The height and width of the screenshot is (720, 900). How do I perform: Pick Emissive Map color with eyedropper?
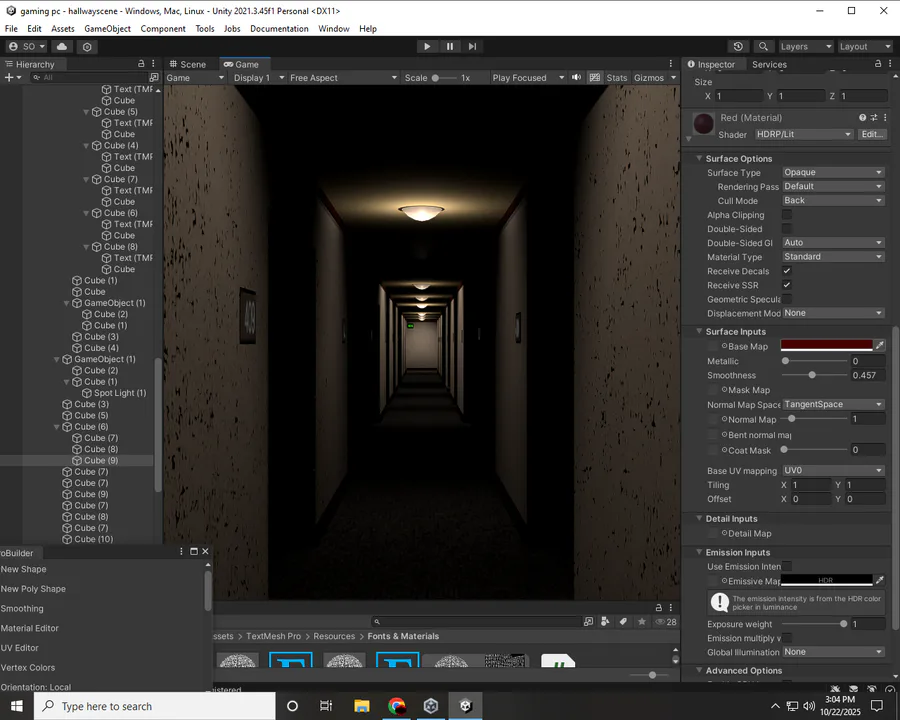coord(879,580)
